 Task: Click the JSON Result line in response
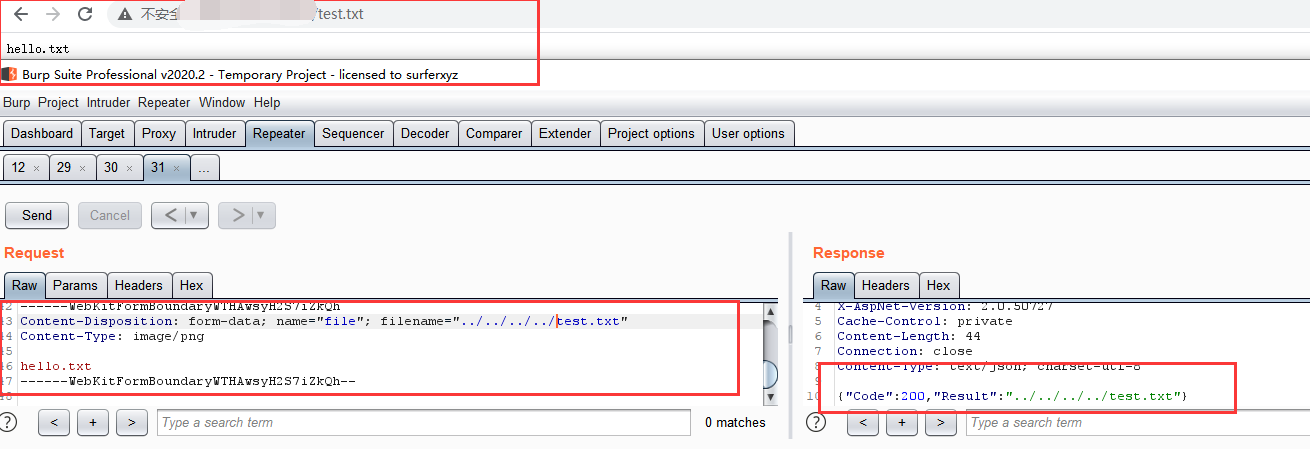(x=1012, y=396)
